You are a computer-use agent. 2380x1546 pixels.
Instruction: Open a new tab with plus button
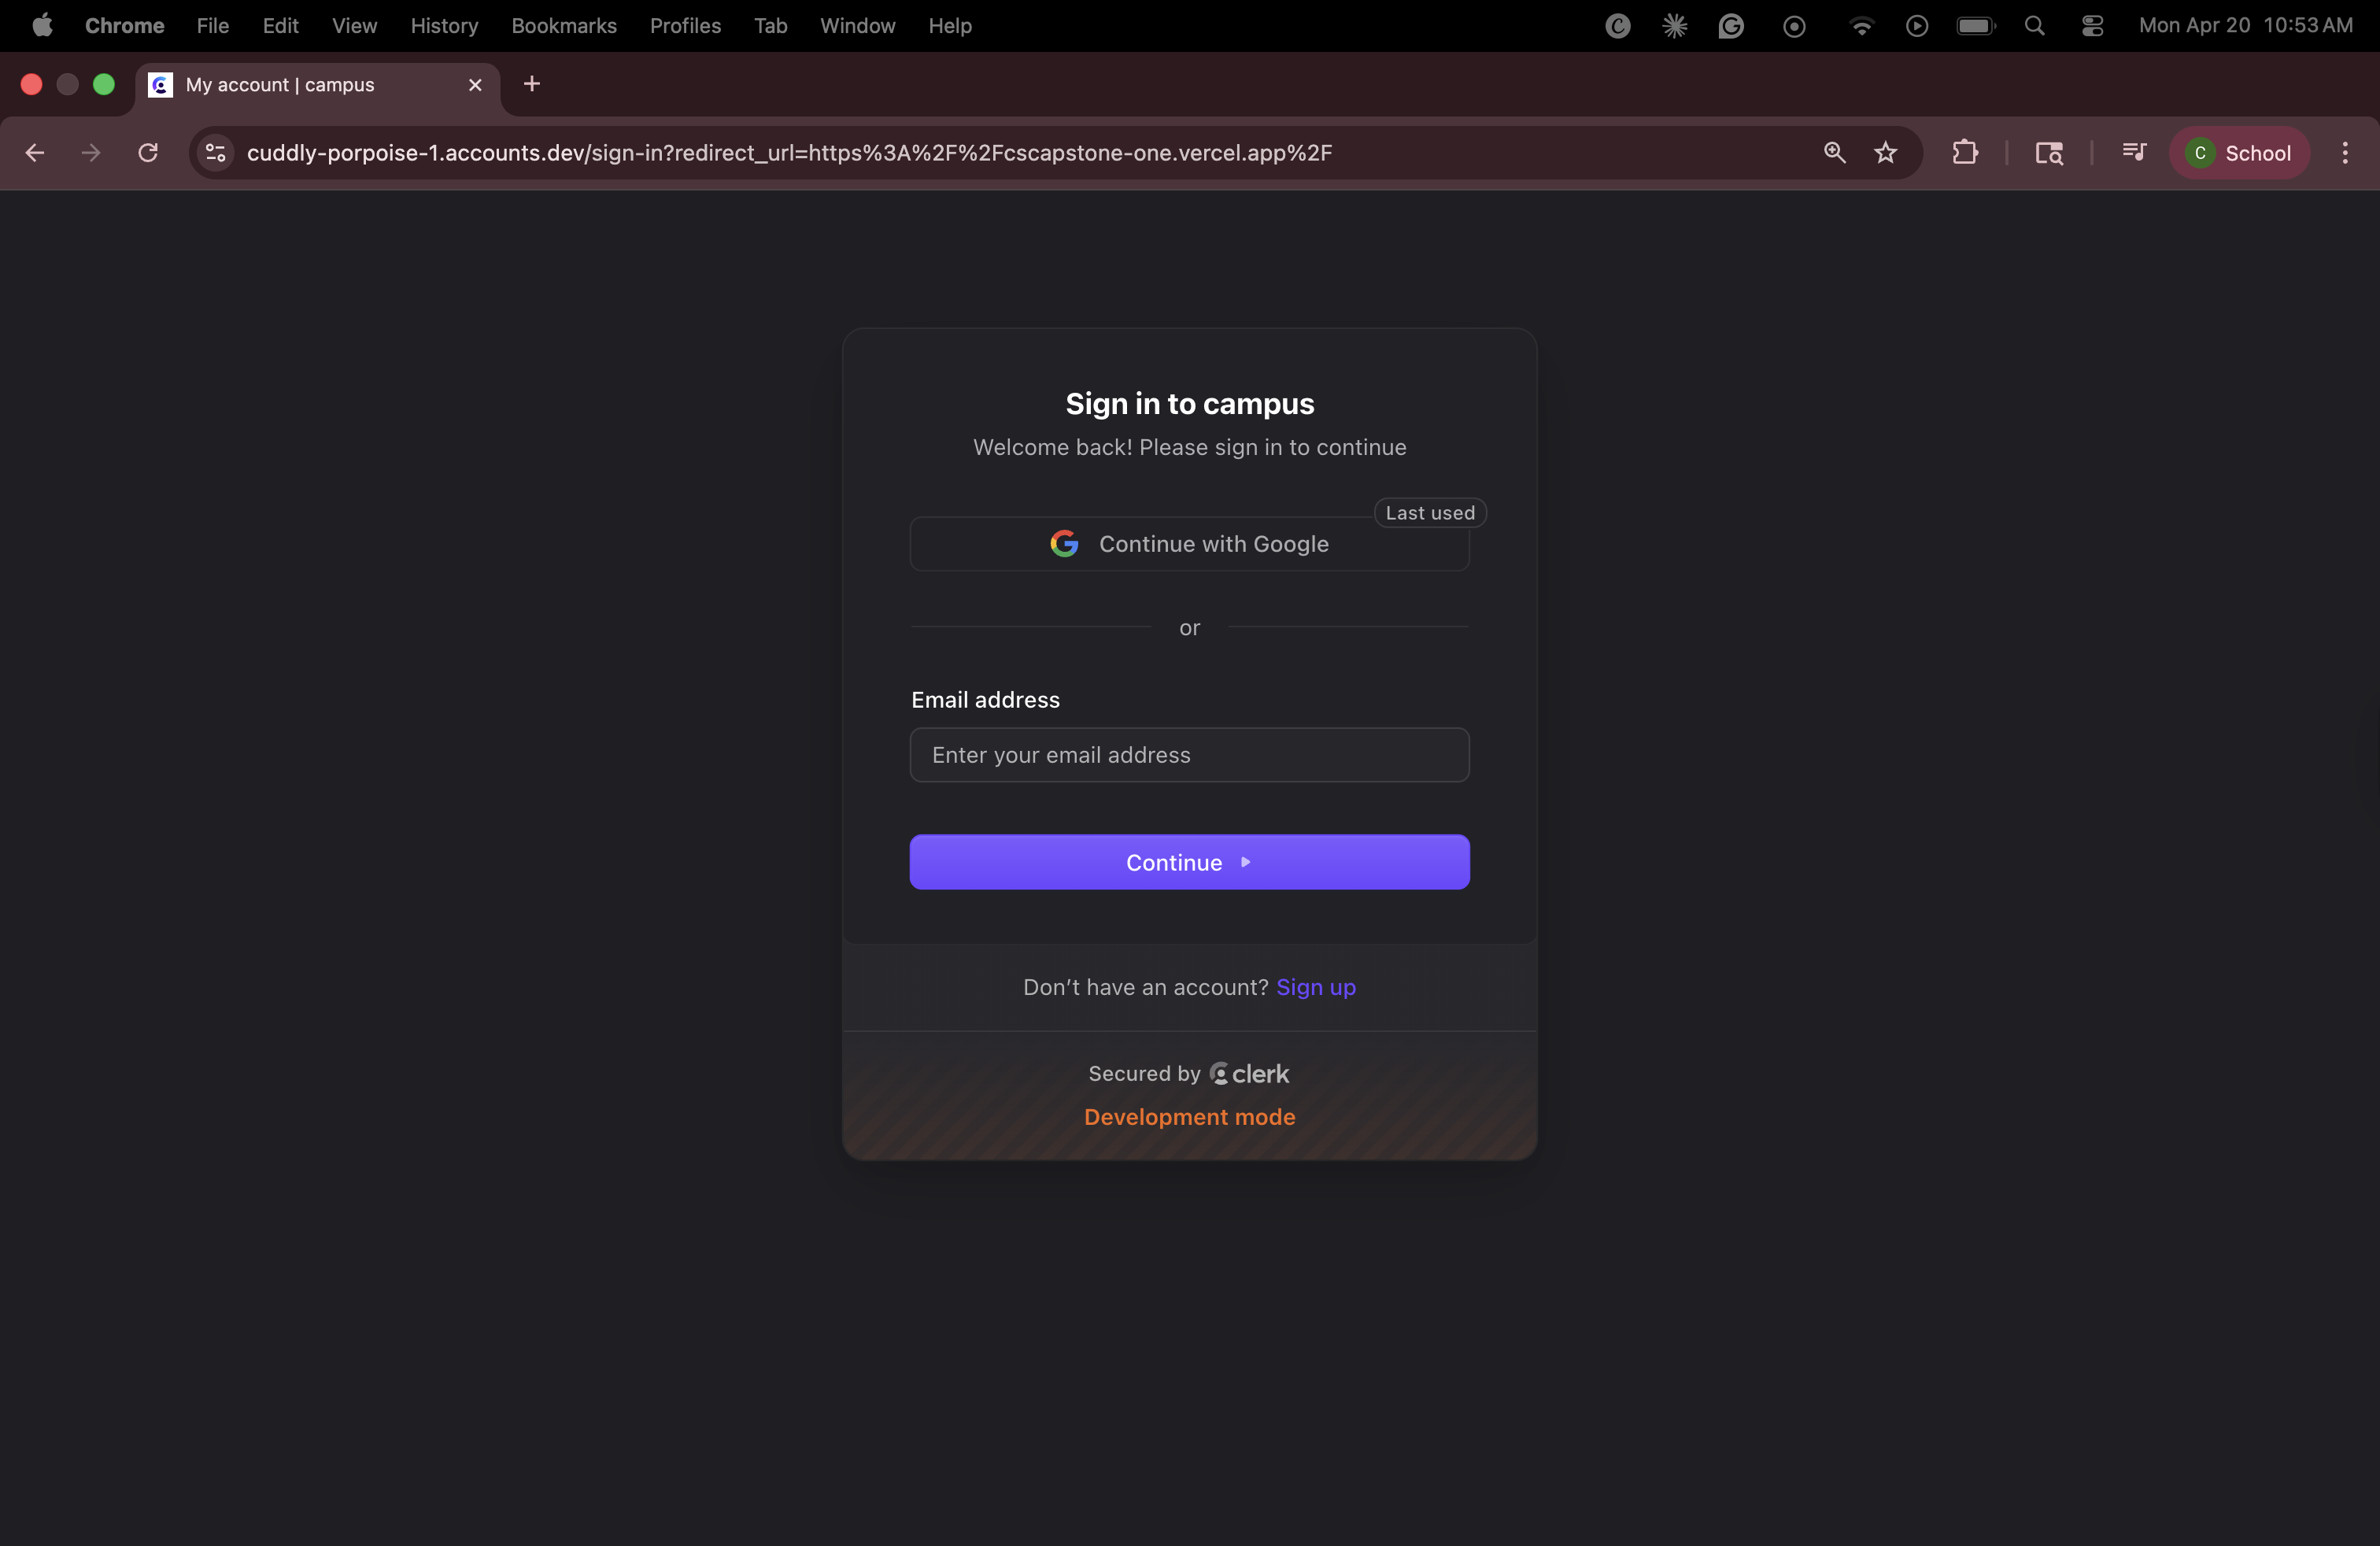tap(532, 84)
